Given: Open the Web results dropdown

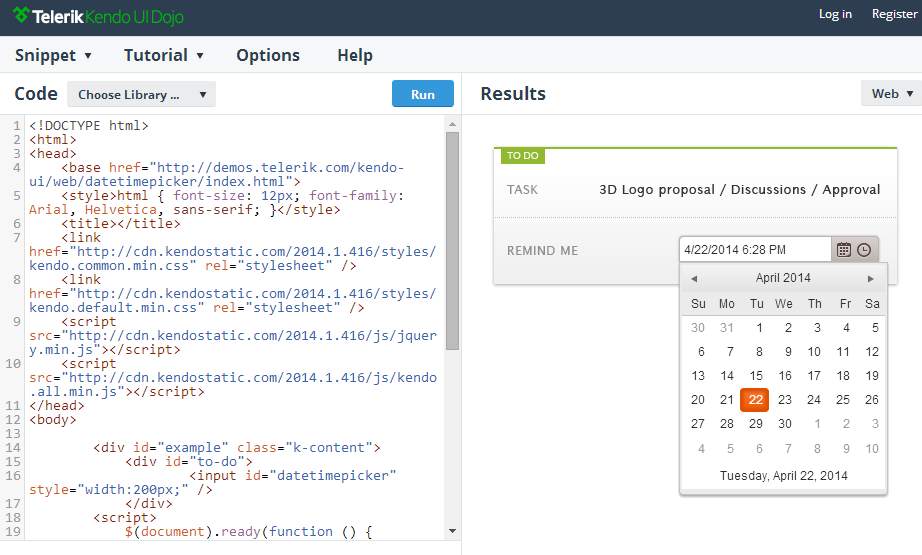Looking at the screenshot, I should (891, 93).
